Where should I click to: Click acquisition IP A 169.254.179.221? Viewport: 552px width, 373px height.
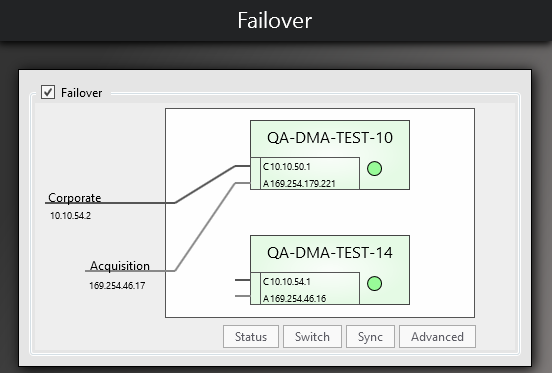pos(299,184)
